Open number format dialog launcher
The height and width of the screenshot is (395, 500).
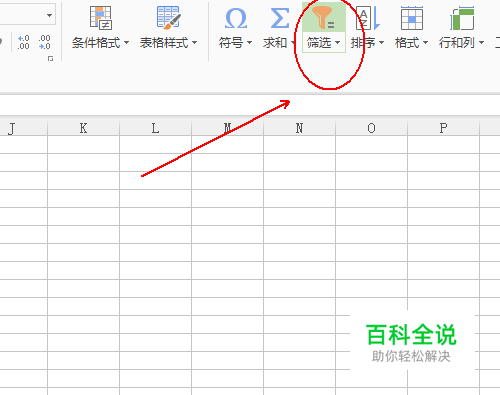pos(50,59)
